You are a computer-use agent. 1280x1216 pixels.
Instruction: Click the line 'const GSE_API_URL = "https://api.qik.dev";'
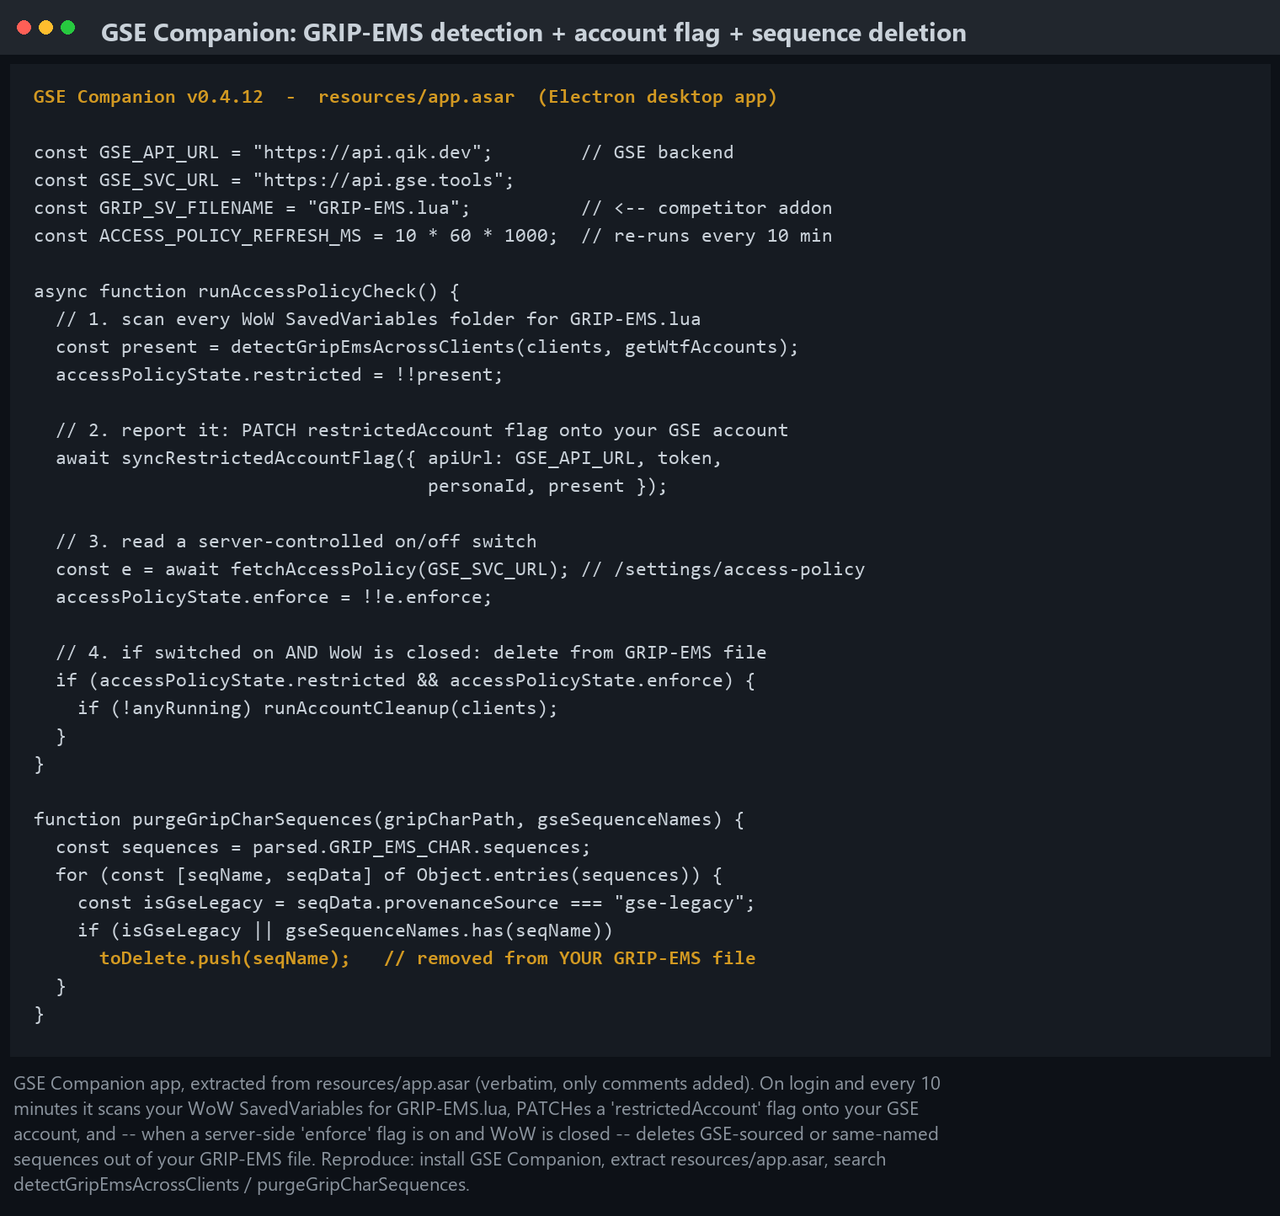click(263, 152)
